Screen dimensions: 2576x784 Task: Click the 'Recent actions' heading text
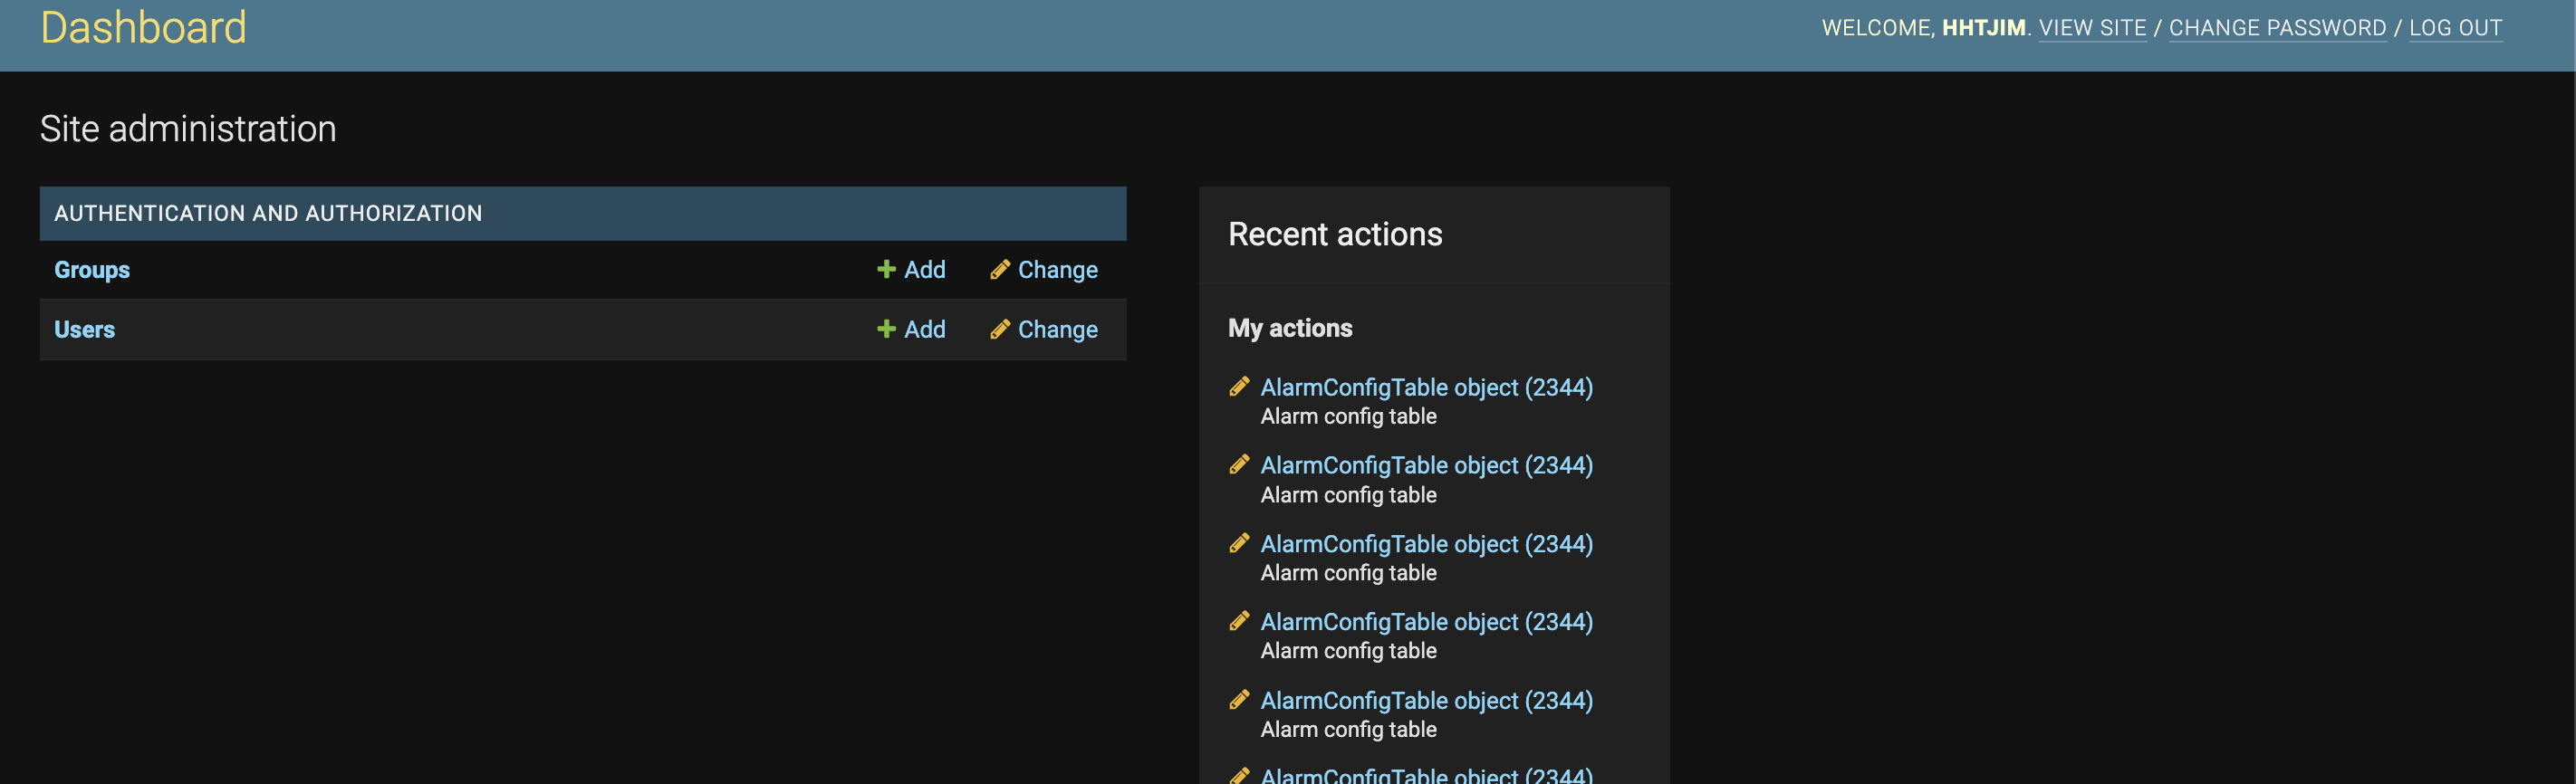(1335, 234)
